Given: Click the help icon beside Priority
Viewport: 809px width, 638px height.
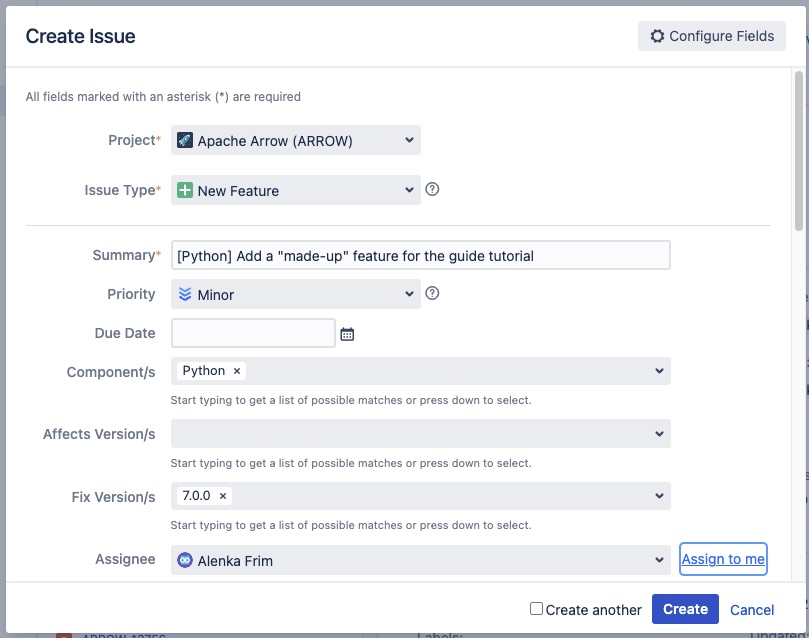Looking at the screenshot, I should (432, 293).
